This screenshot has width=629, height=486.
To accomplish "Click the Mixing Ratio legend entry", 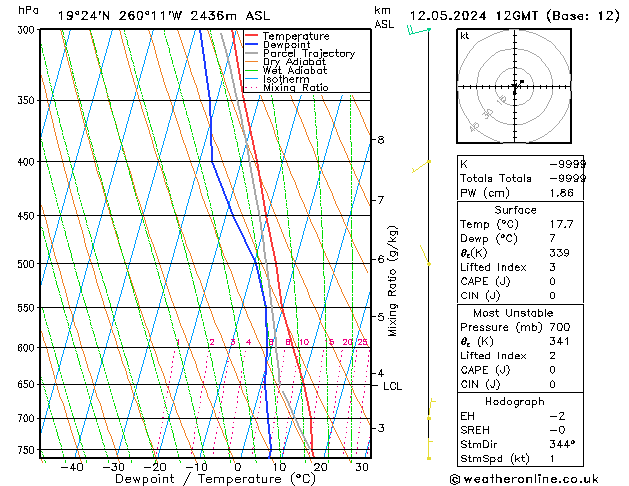I will 287,87.
